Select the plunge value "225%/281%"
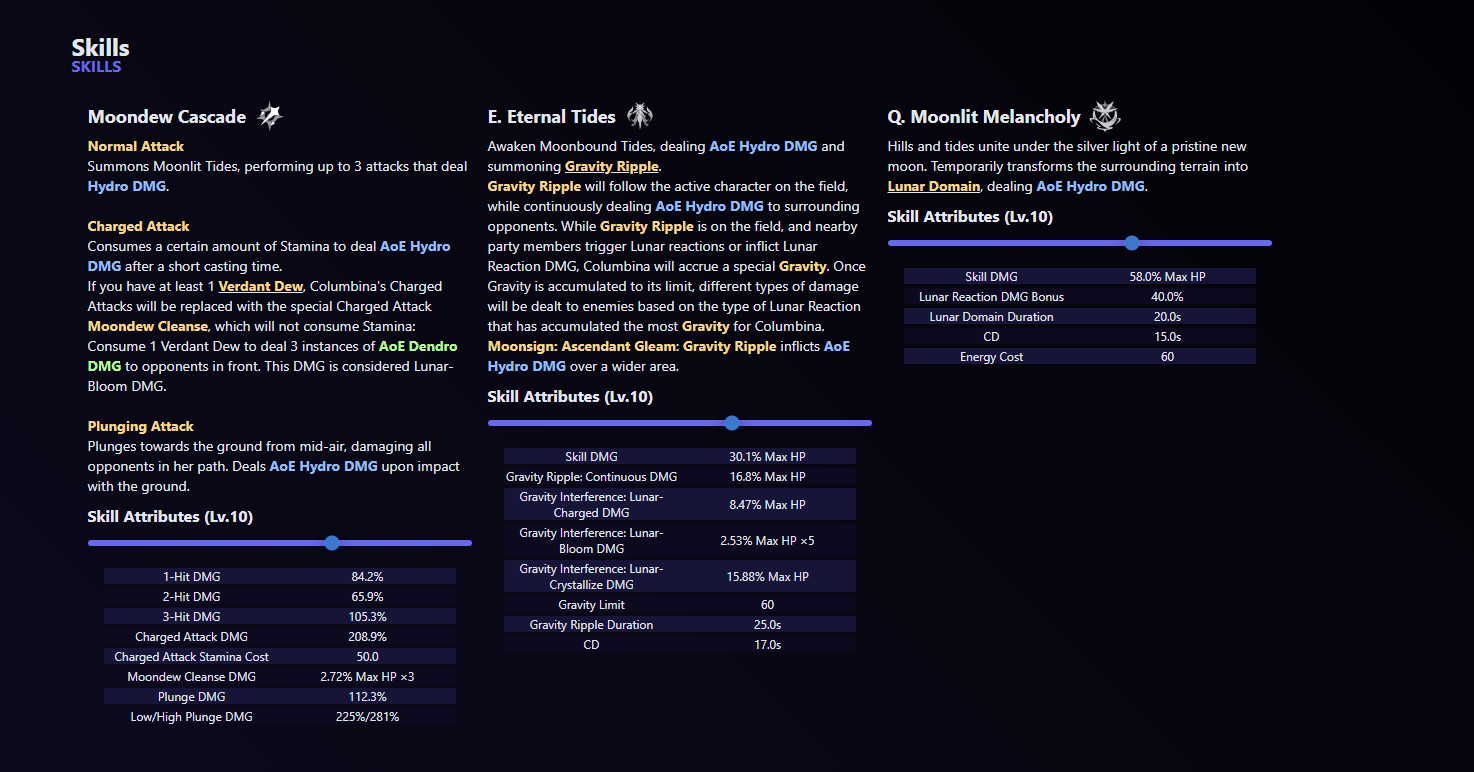This screenshot has width=1474, height=772. pyautogui.click(x=368, y=717)
